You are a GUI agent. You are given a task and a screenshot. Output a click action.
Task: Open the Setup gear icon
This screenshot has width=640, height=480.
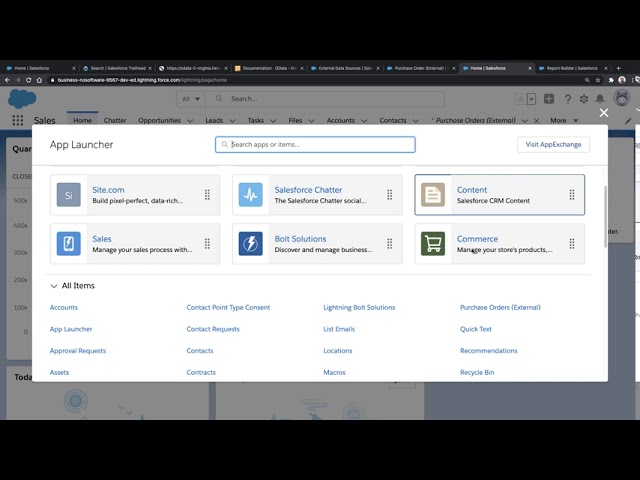click(x=584, y=99)
